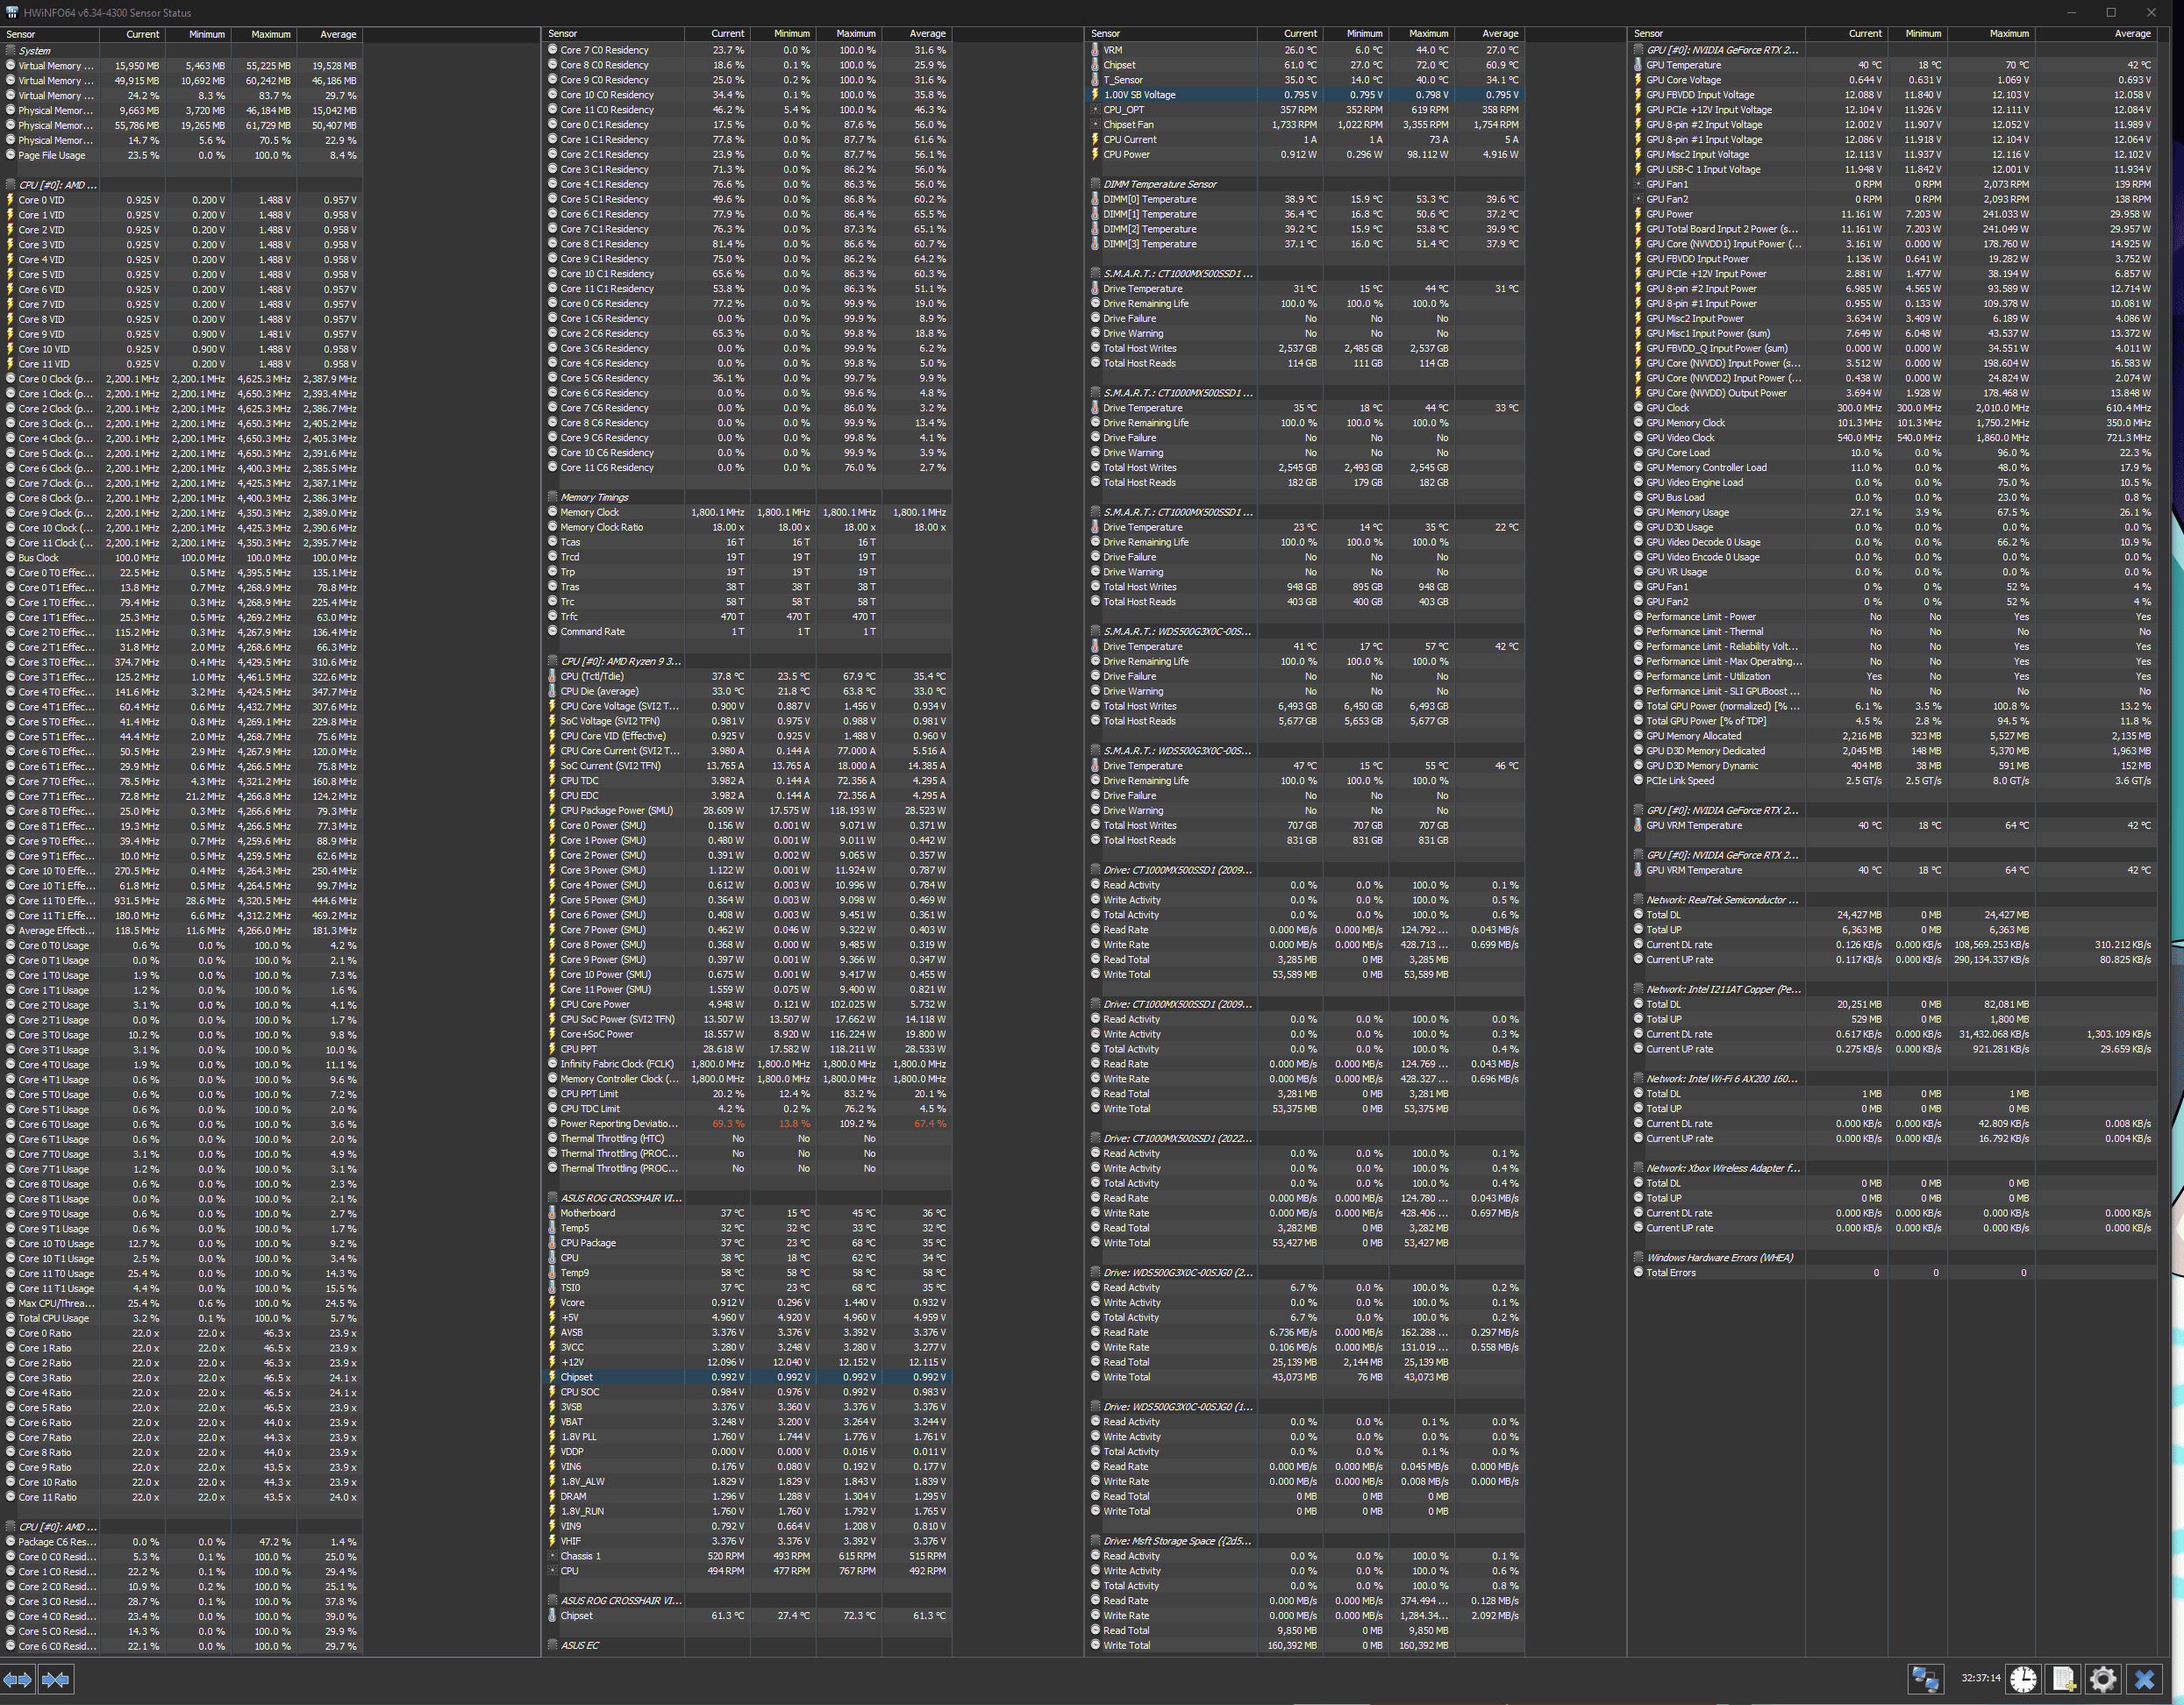Collapse the System sensor group header
This screenshot has width=2184, height=1705.
(x=34, y=50)
